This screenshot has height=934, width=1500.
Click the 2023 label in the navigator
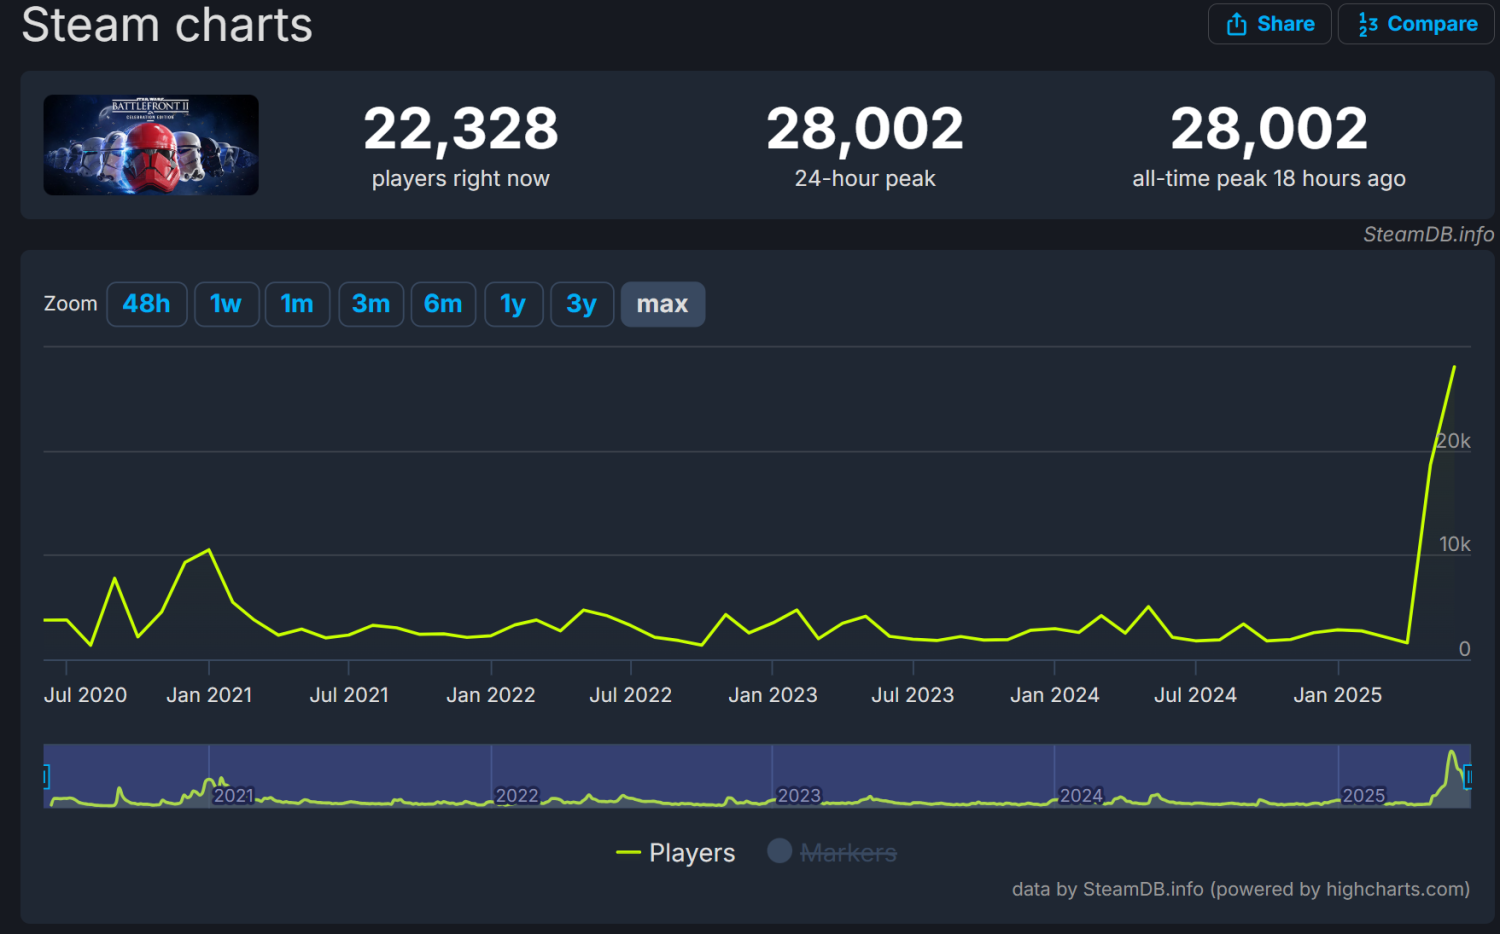pyautogui.click(x=799, y=796)
